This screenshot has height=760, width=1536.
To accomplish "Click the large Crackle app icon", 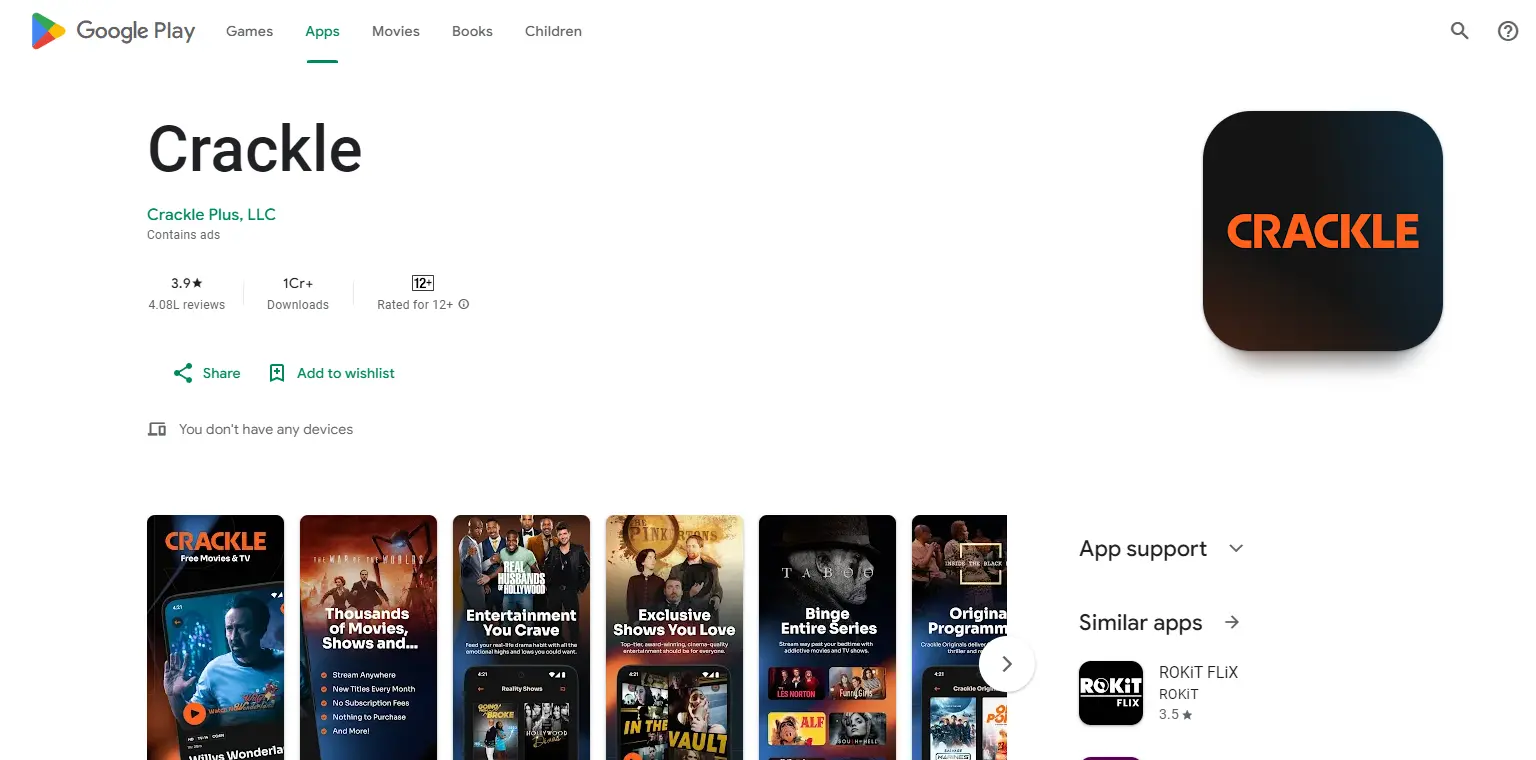I will pos(1322,231).
